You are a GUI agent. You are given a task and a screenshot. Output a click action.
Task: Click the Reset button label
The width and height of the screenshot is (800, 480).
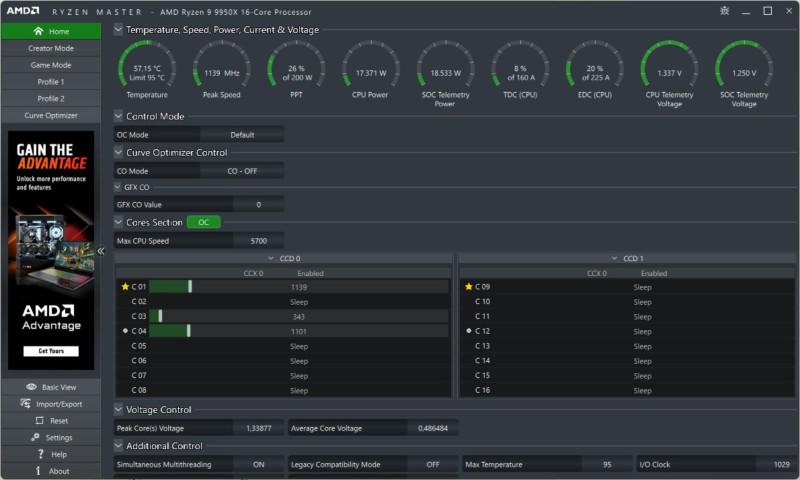59,421
